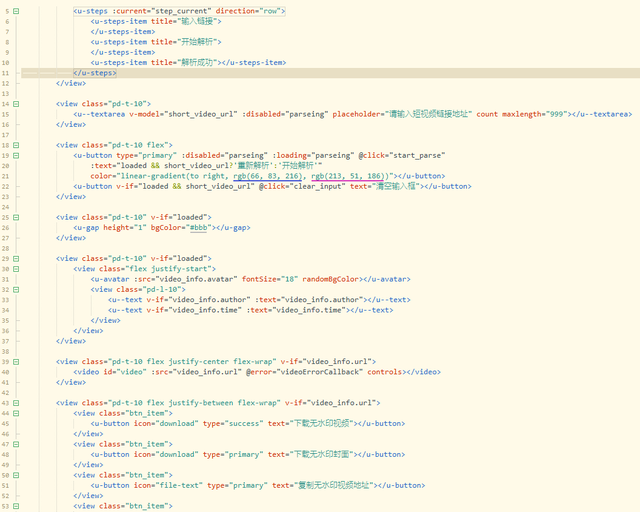The image size is (640, 512).
Task: Fold the btn_item view on line 50
Action: point(16,475)
